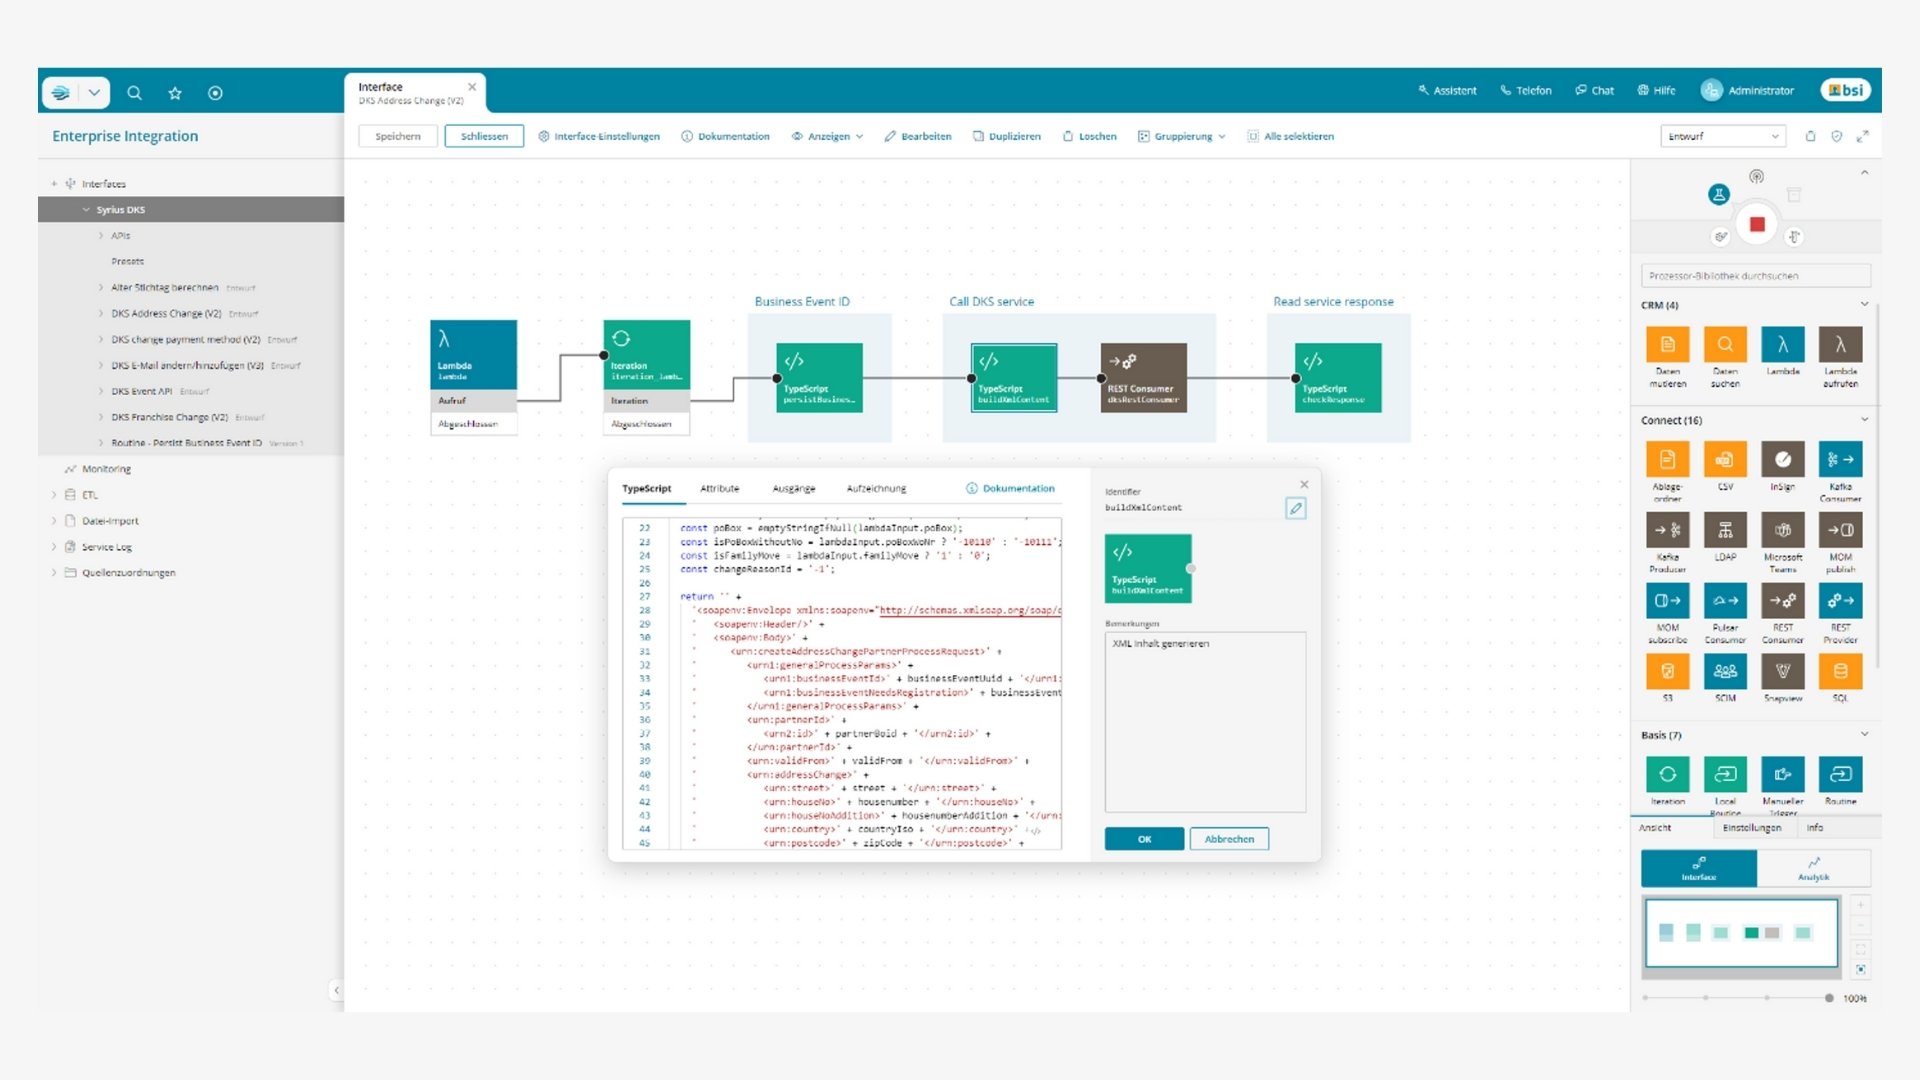Edit the identifier with pencil icon

[x=1295, y=508]
